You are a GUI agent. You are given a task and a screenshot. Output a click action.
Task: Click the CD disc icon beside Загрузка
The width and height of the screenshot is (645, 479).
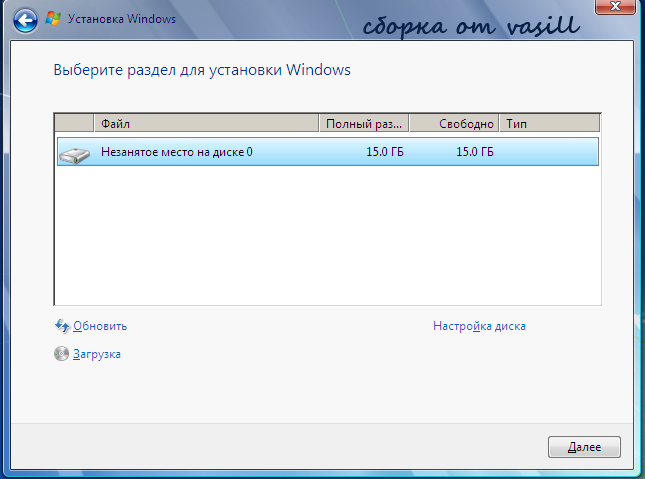coord(61,353)
